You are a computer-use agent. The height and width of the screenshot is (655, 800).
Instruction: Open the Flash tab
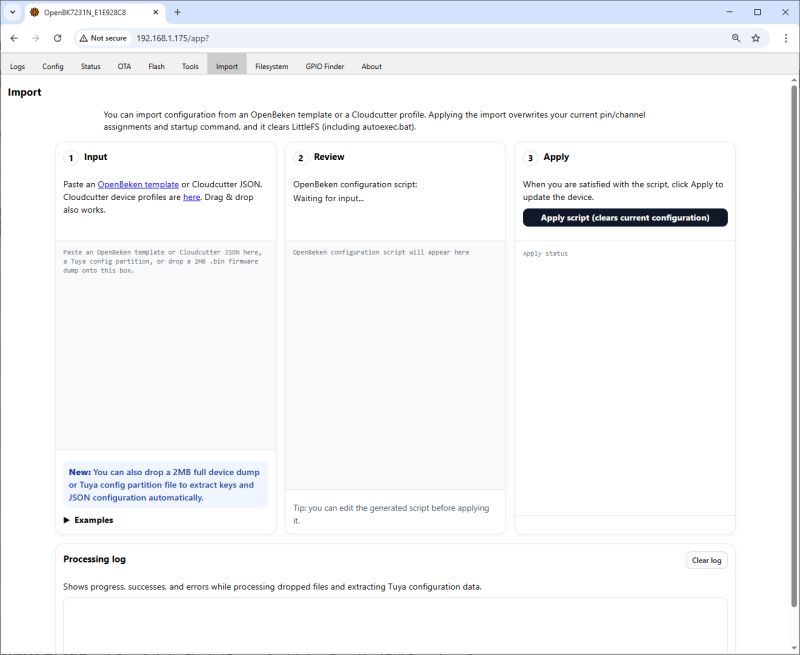157,66
